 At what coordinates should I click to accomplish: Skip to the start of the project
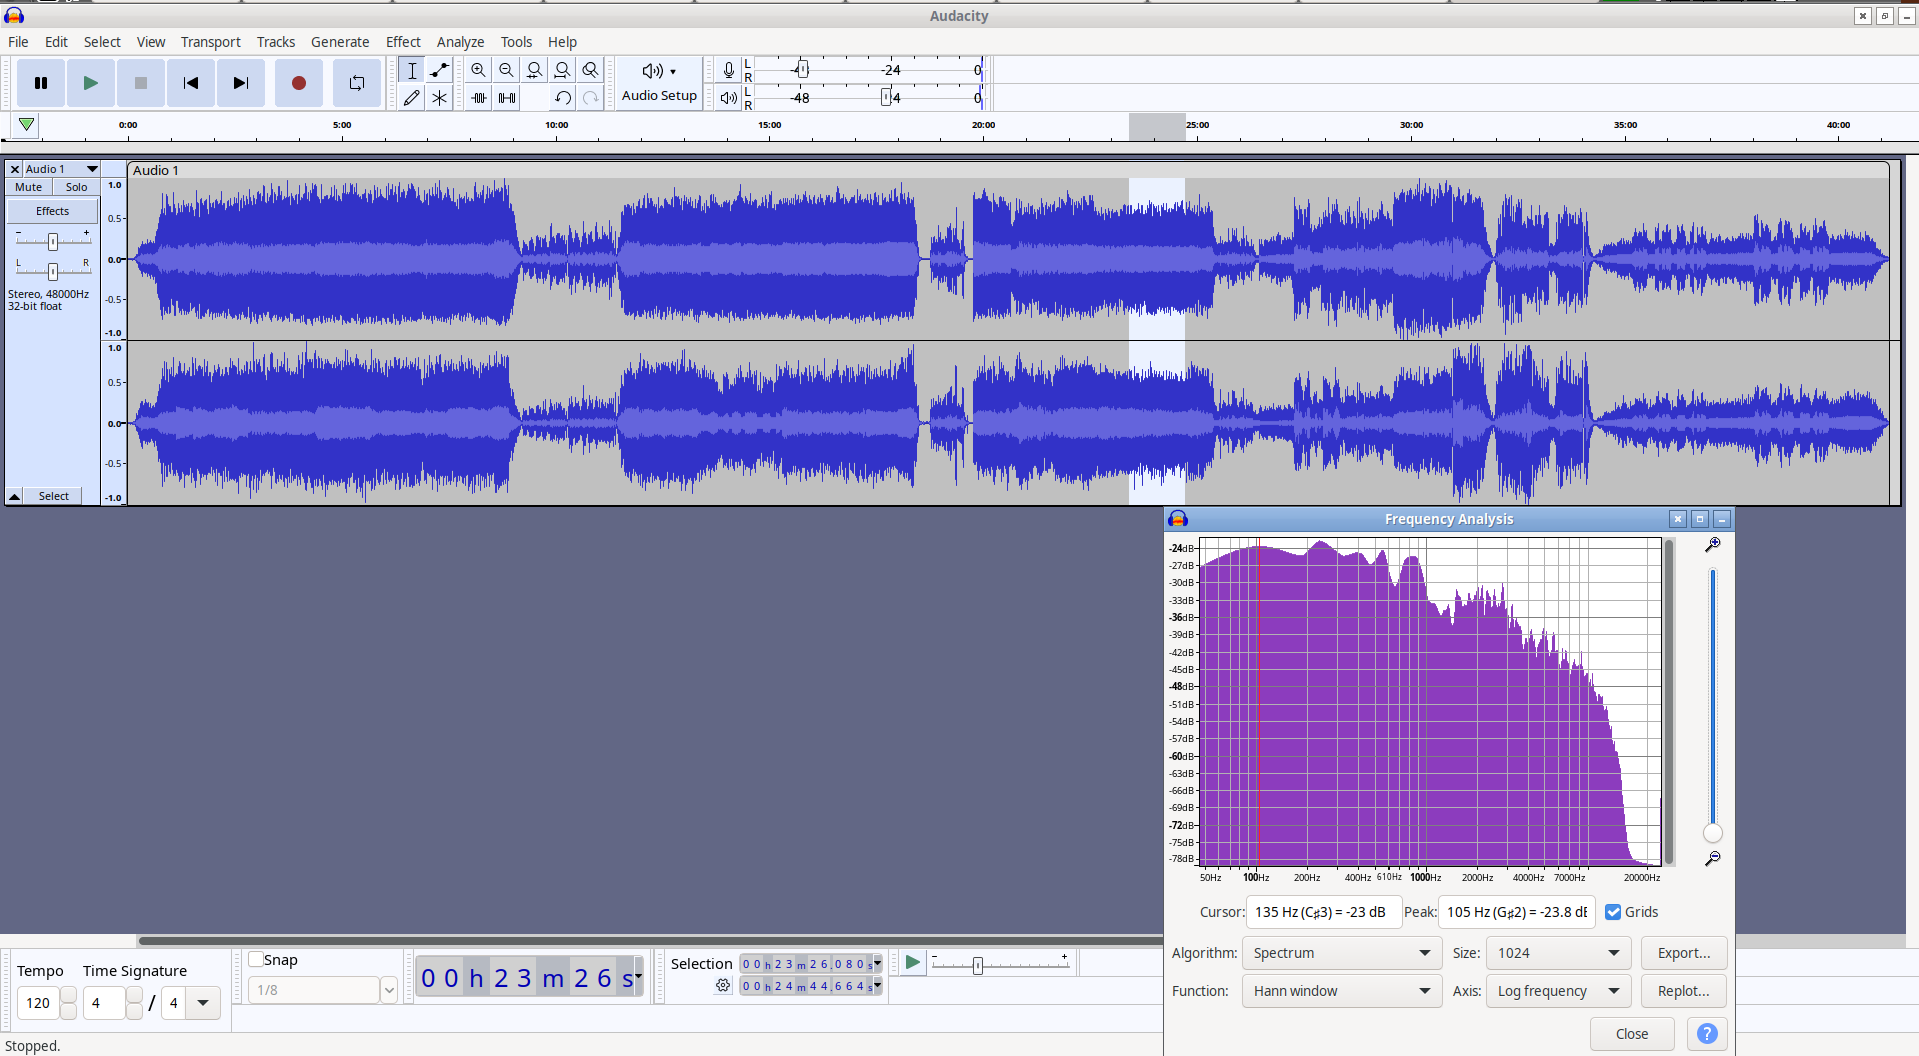point(191,83)
